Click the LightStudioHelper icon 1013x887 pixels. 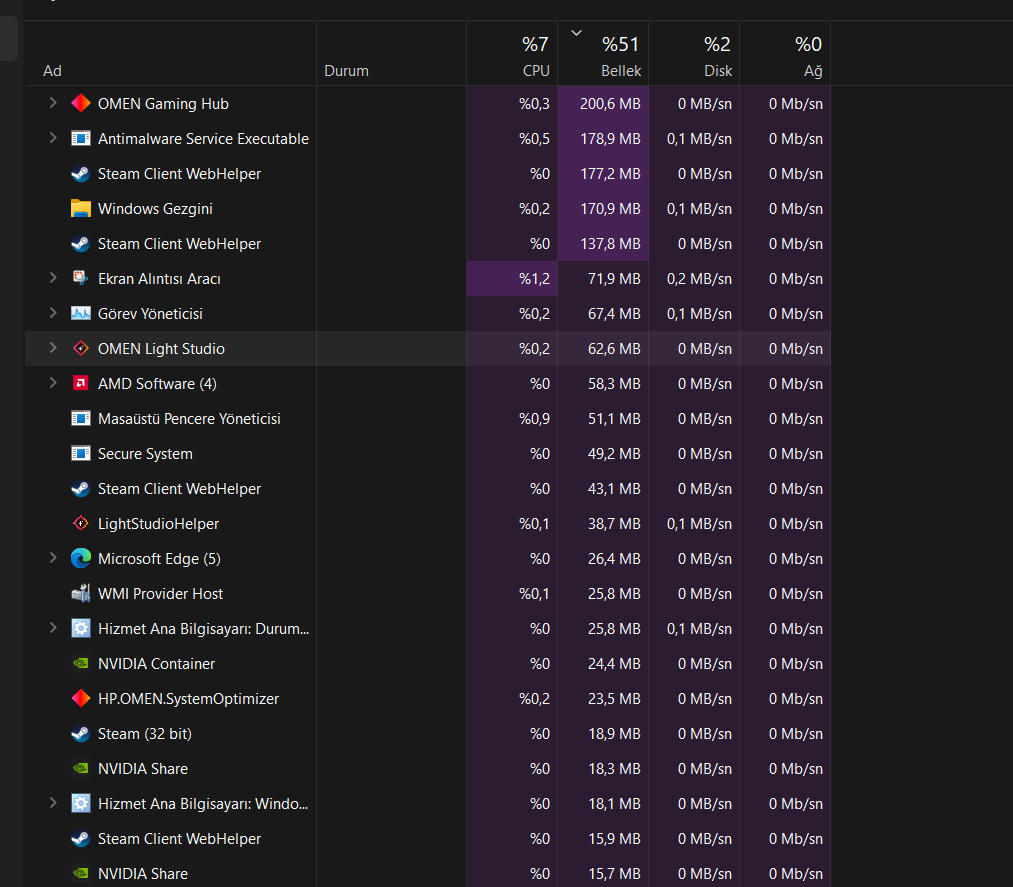pos(81,523)
